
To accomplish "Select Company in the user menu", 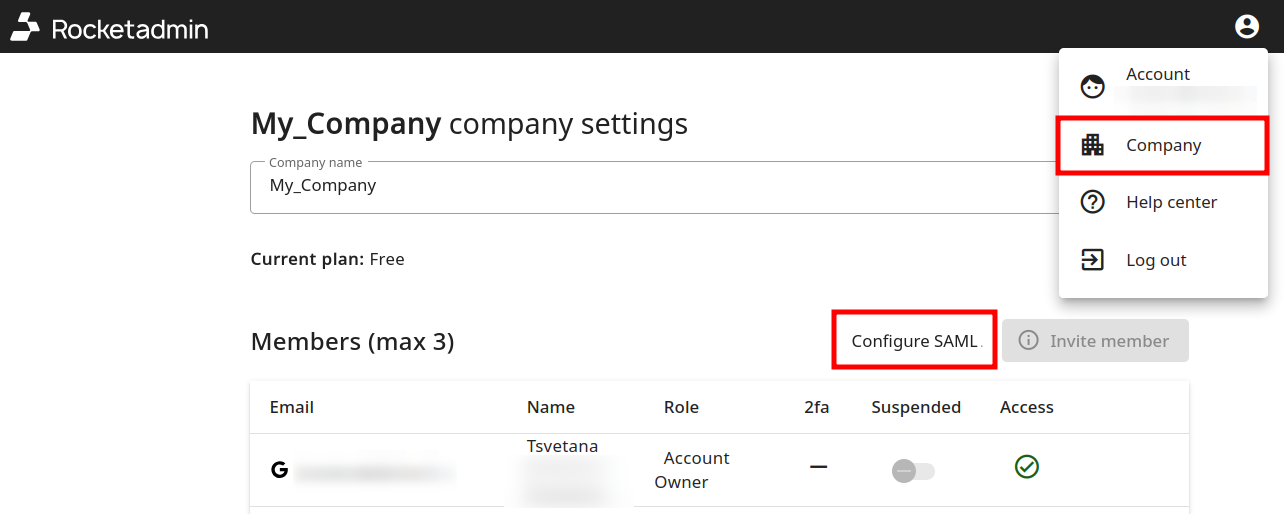I will [x=1163, y=145].
